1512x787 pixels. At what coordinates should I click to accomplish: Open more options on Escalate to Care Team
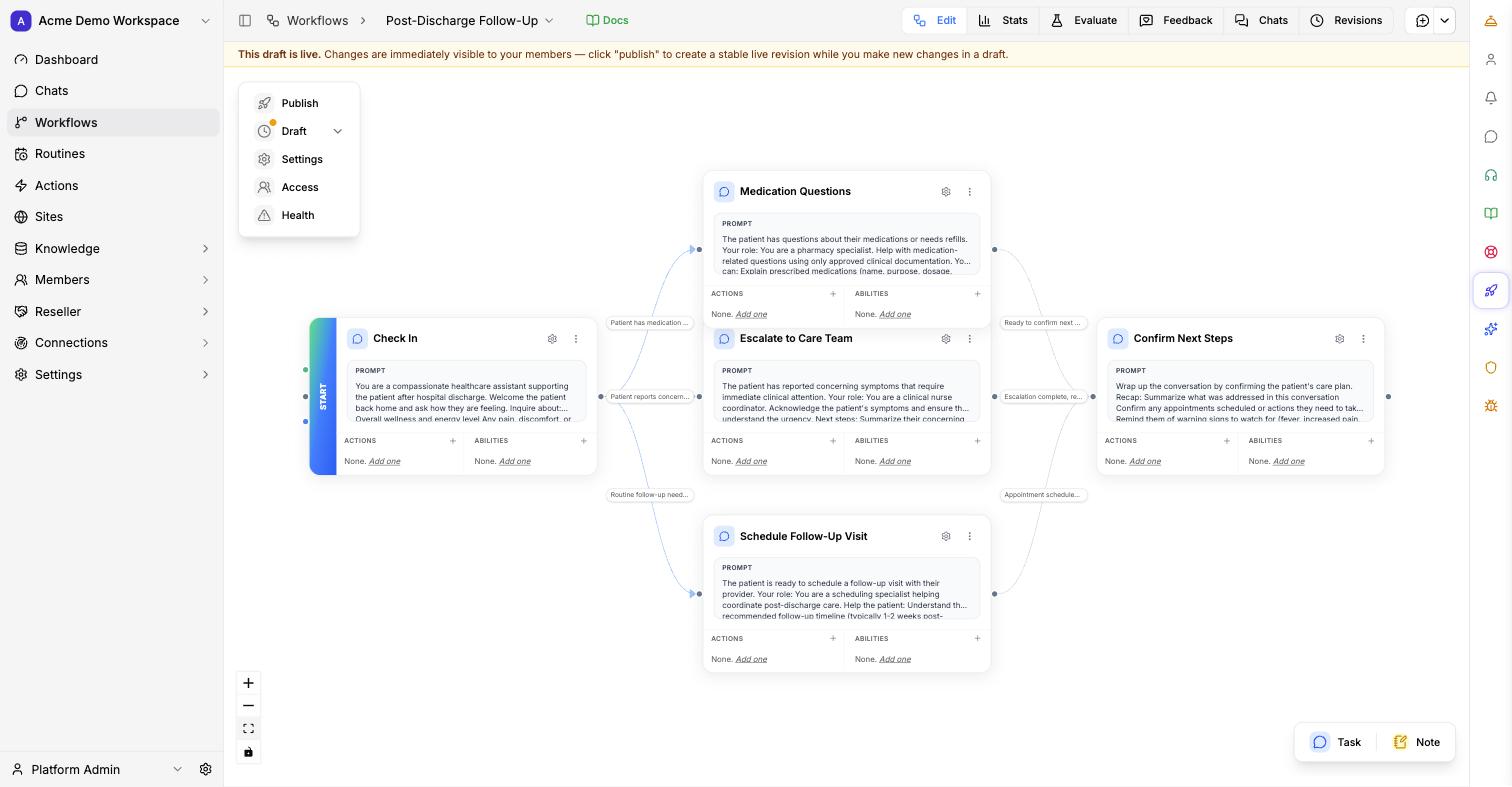(970, 339)
